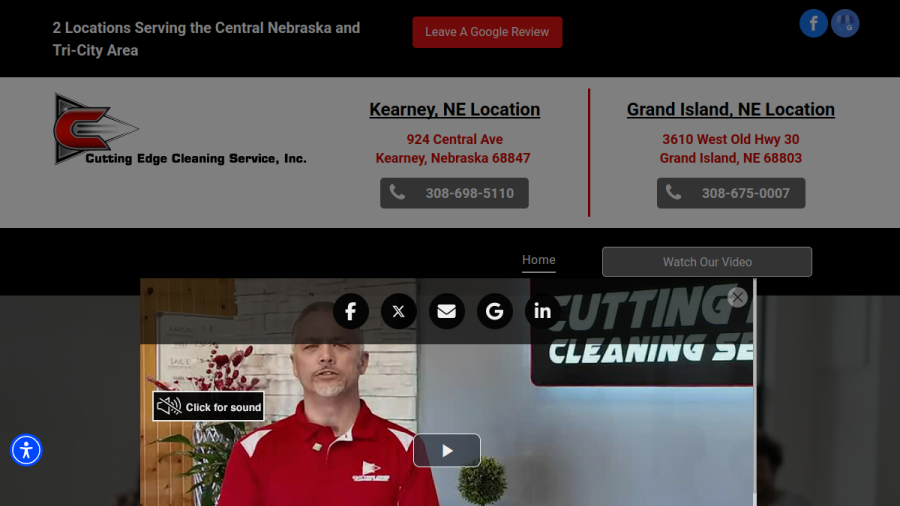Open the Kearney, NE Location heading link
This screenshot has width=900, height=506.
tap(455, 110)
